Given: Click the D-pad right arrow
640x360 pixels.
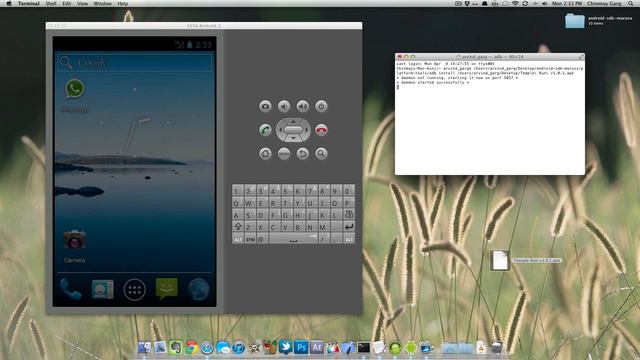Looking at the screenshot, I should click(306, 130).
